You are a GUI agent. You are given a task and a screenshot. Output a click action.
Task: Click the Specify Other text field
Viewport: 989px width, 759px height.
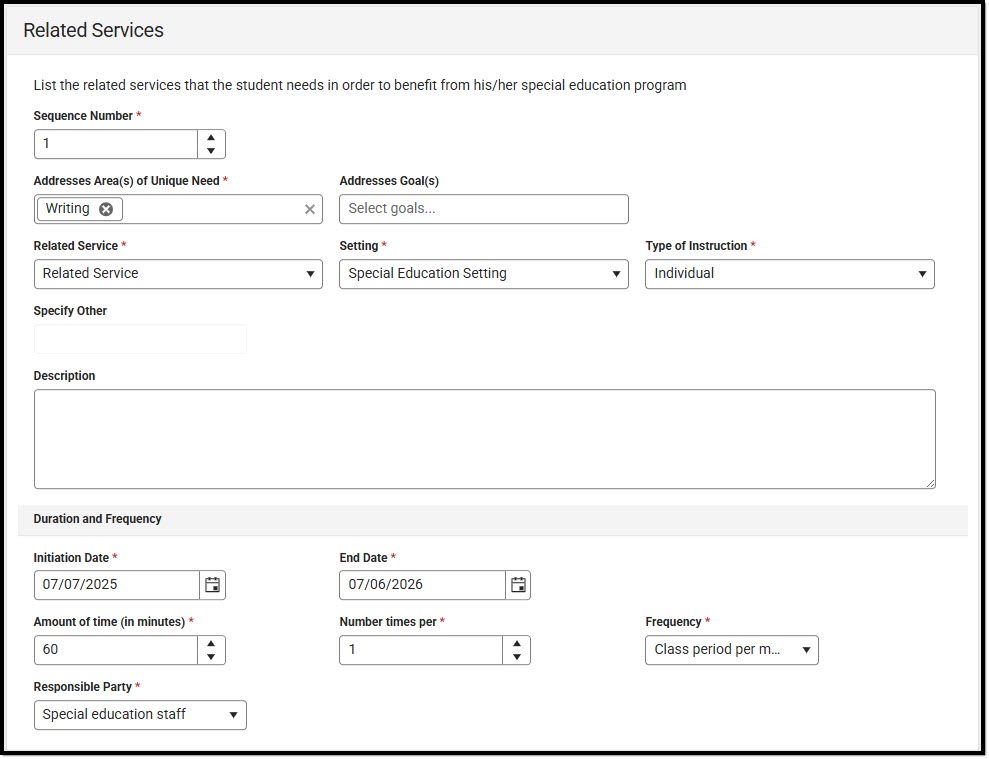[x=140, y=339]
